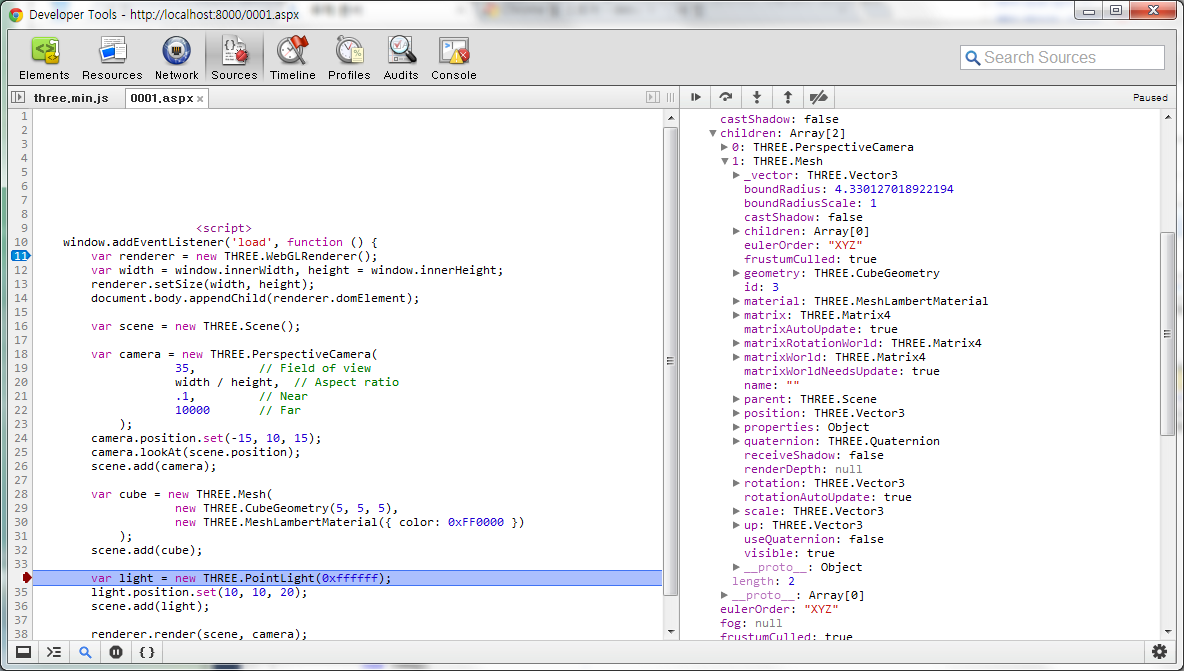
Task: Step into next function call
Action: point(757,97)
